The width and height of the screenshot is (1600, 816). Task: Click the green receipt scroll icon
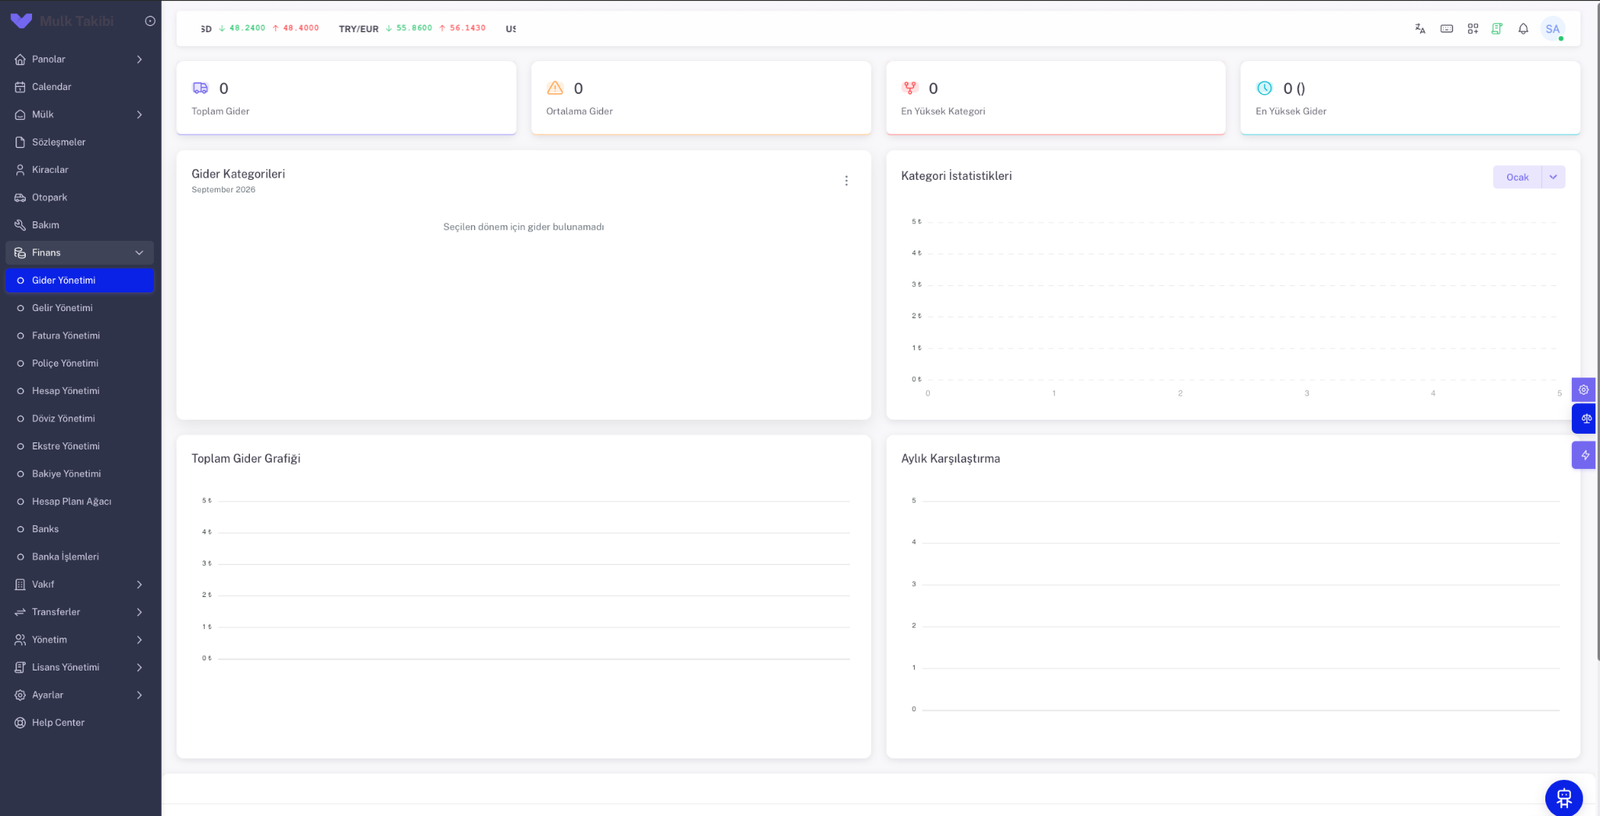pyautogui.click(x=1497, y=29)
